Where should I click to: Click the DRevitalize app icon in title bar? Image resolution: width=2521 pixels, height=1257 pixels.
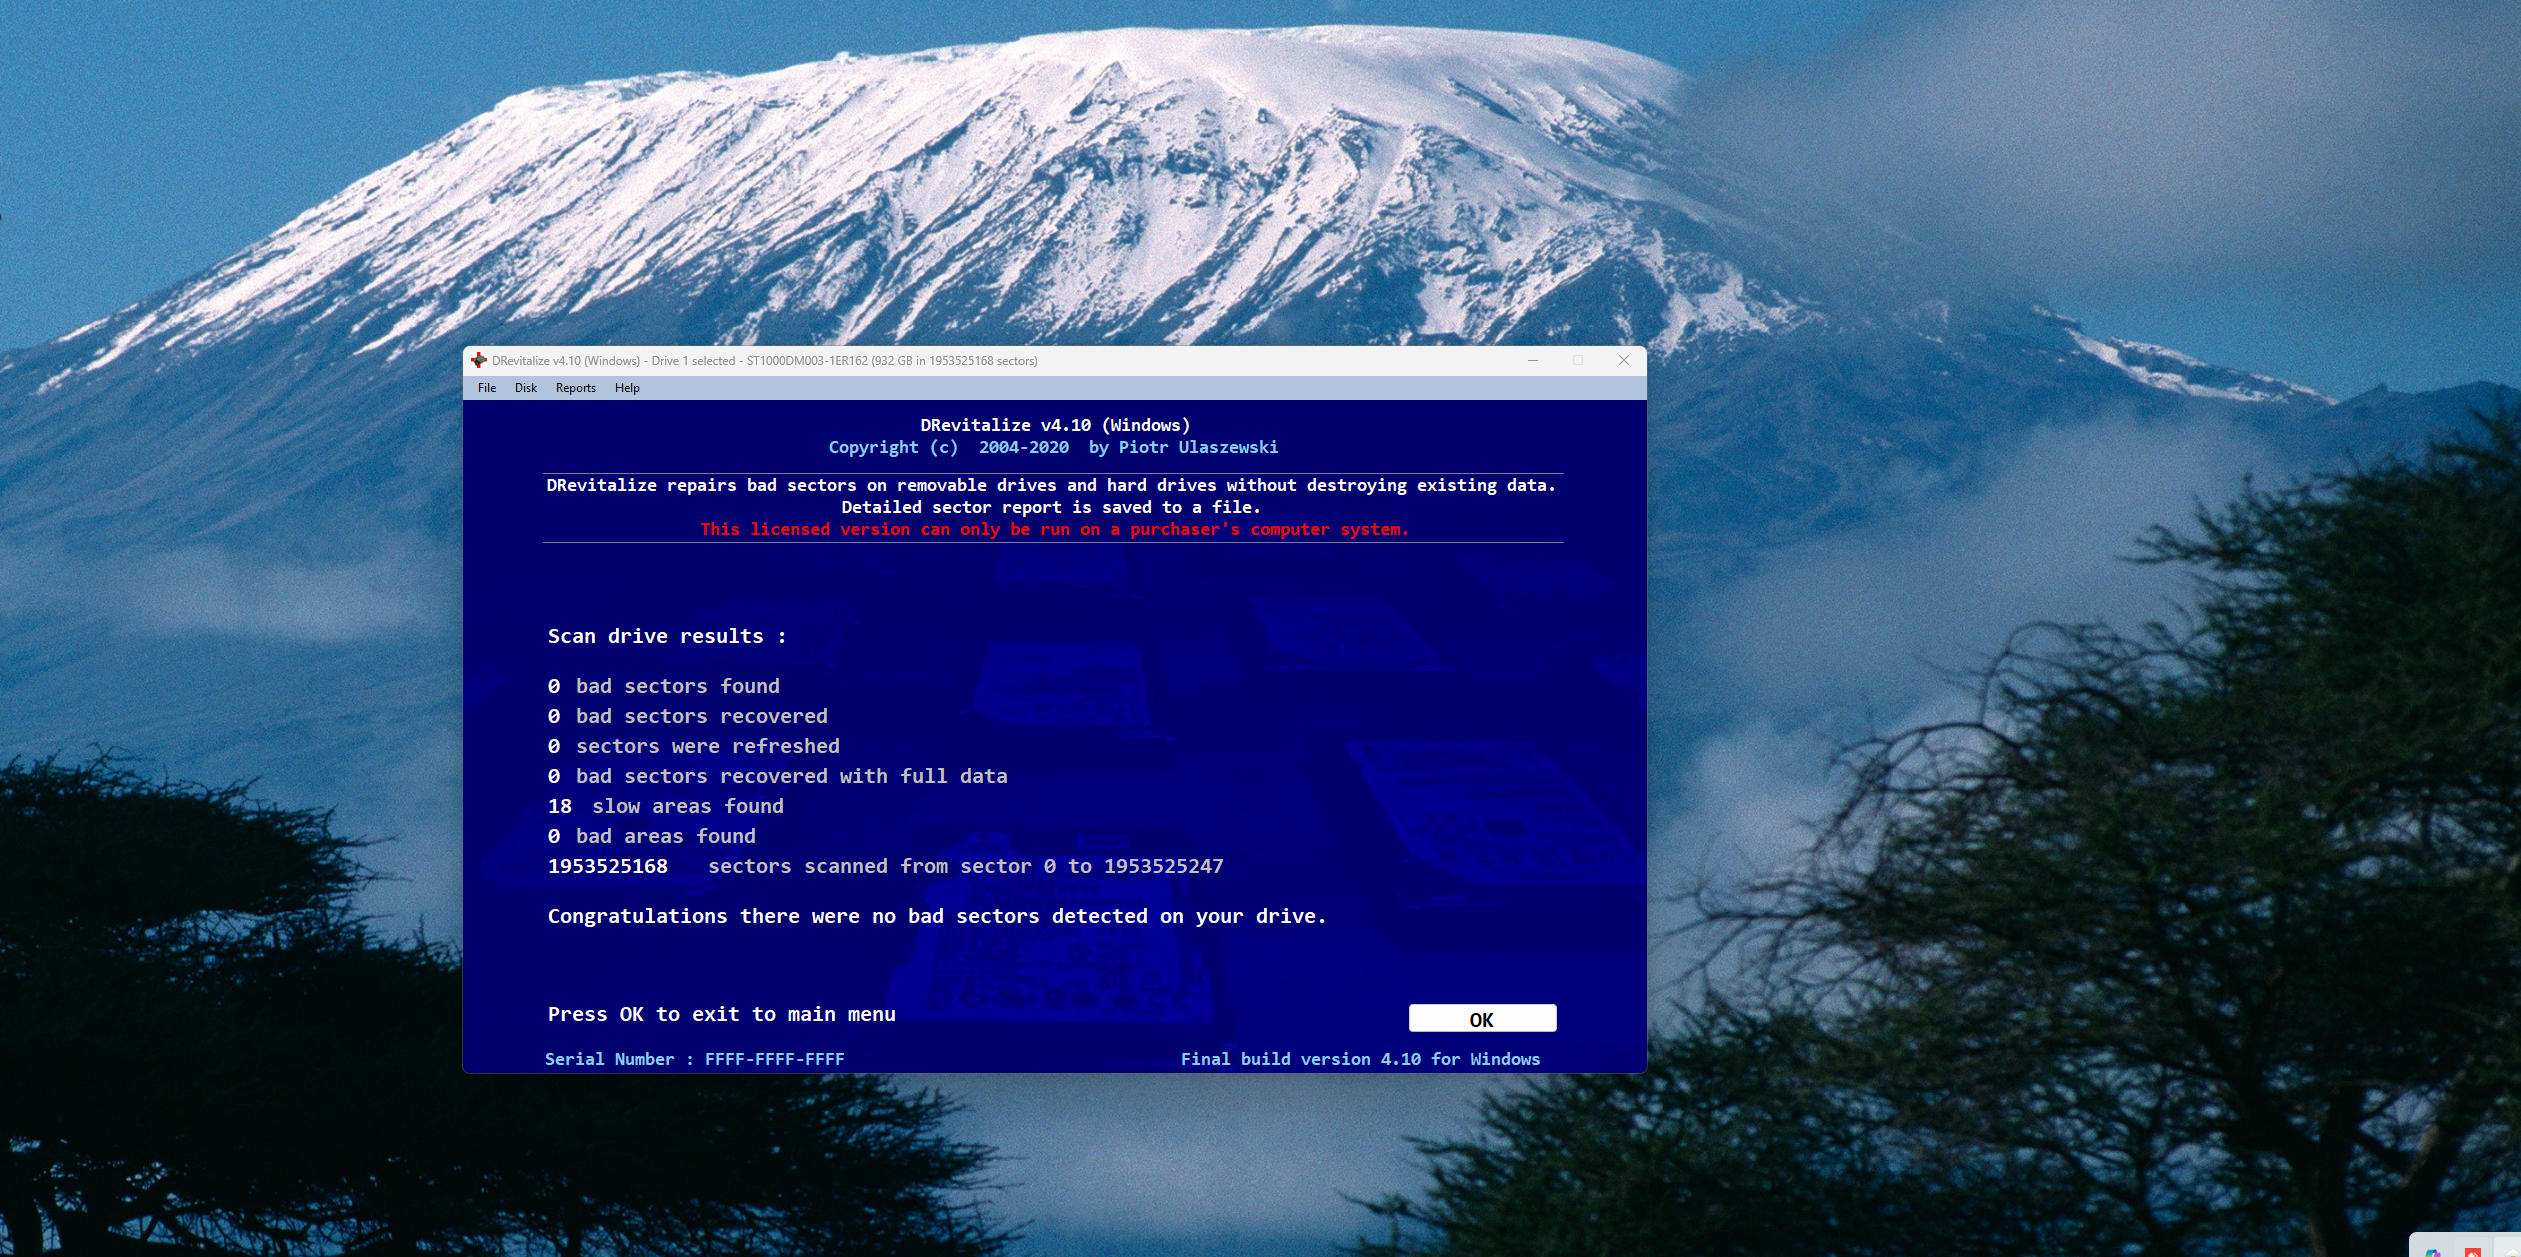click(479, 360)
